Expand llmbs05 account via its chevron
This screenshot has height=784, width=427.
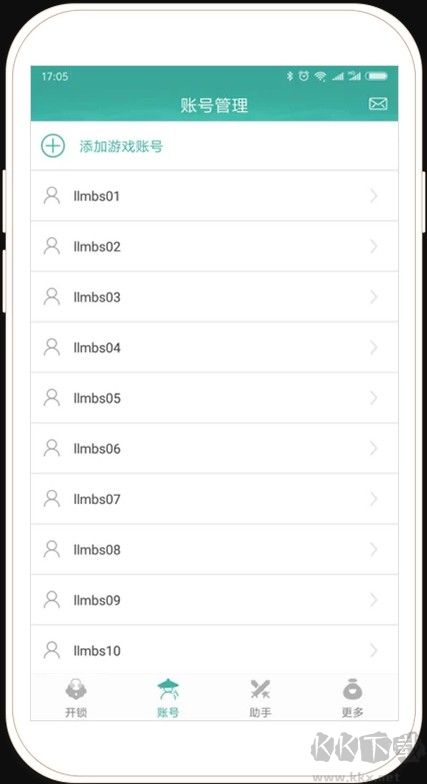374,398
